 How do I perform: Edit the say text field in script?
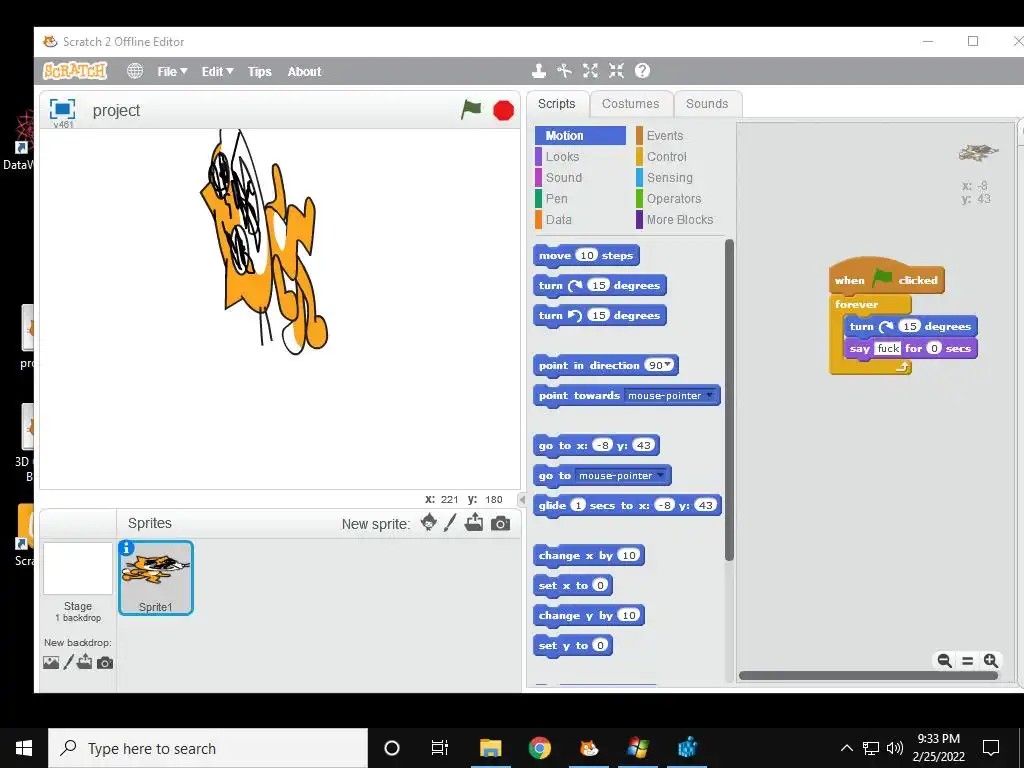[x=888, y=348]
